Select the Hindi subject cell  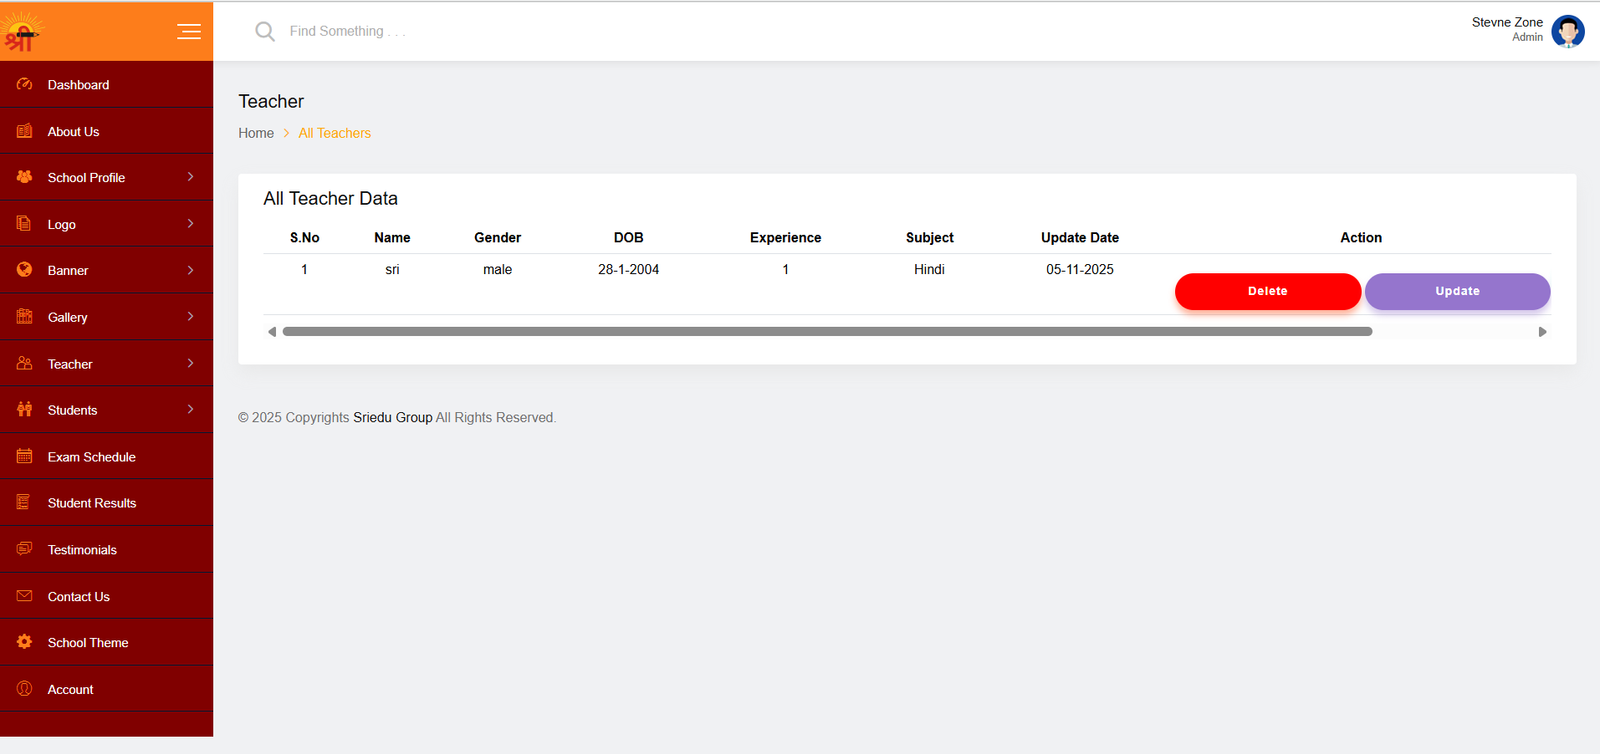coord(929,269)
